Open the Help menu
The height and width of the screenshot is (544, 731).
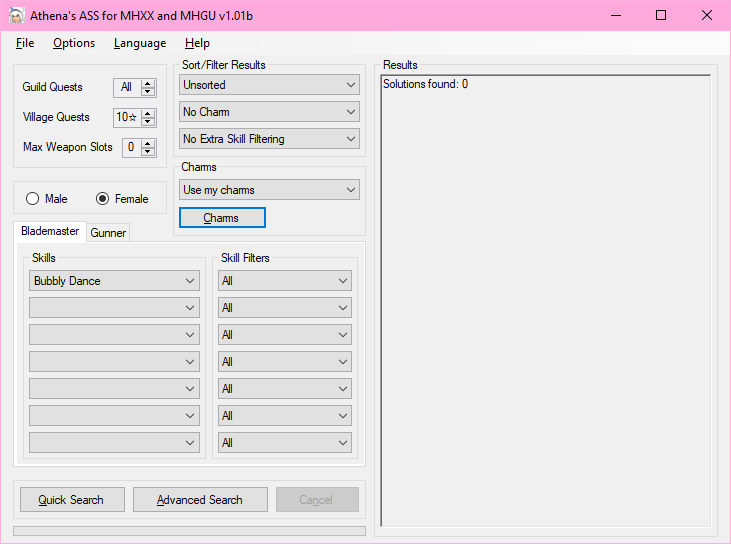[x=197, y=43]
